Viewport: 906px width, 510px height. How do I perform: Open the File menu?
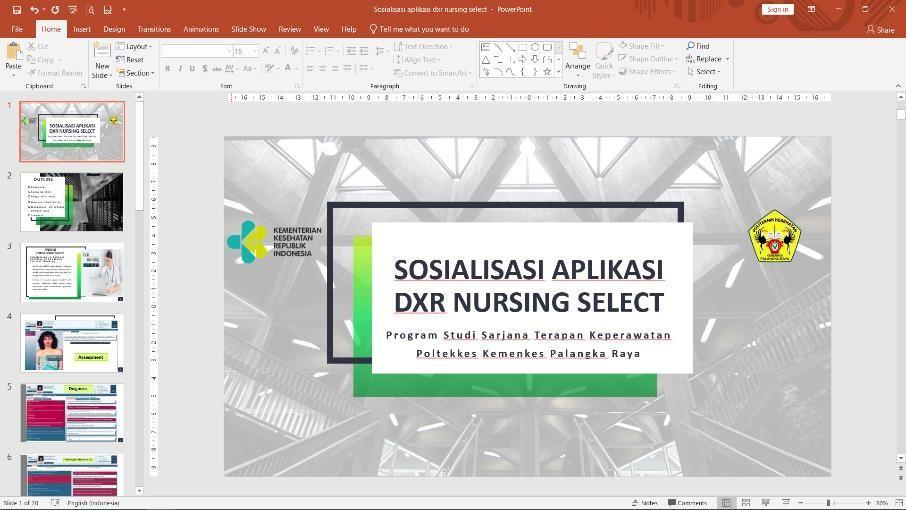coord(17,29)
